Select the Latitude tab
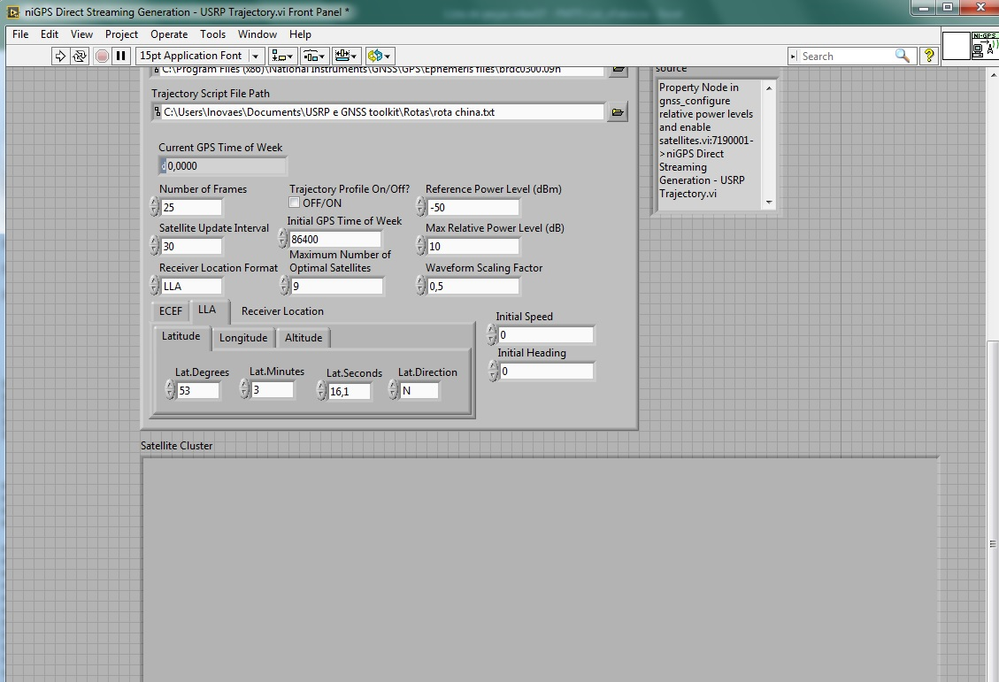The image size is (999, 682). 181,337
